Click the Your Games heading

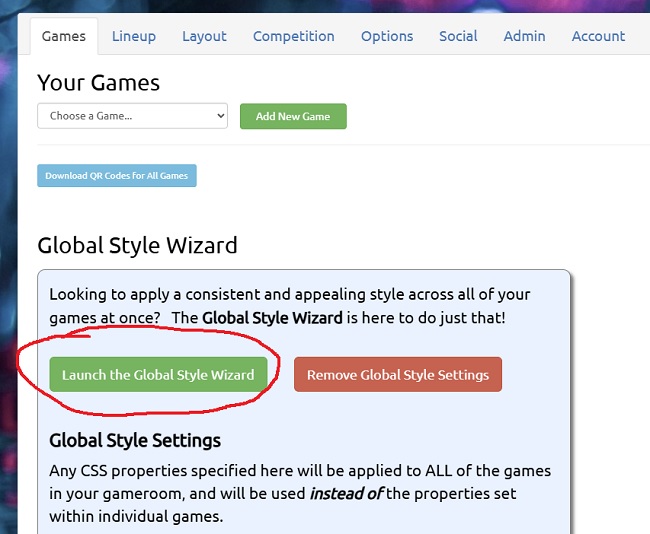click(98, 83)
